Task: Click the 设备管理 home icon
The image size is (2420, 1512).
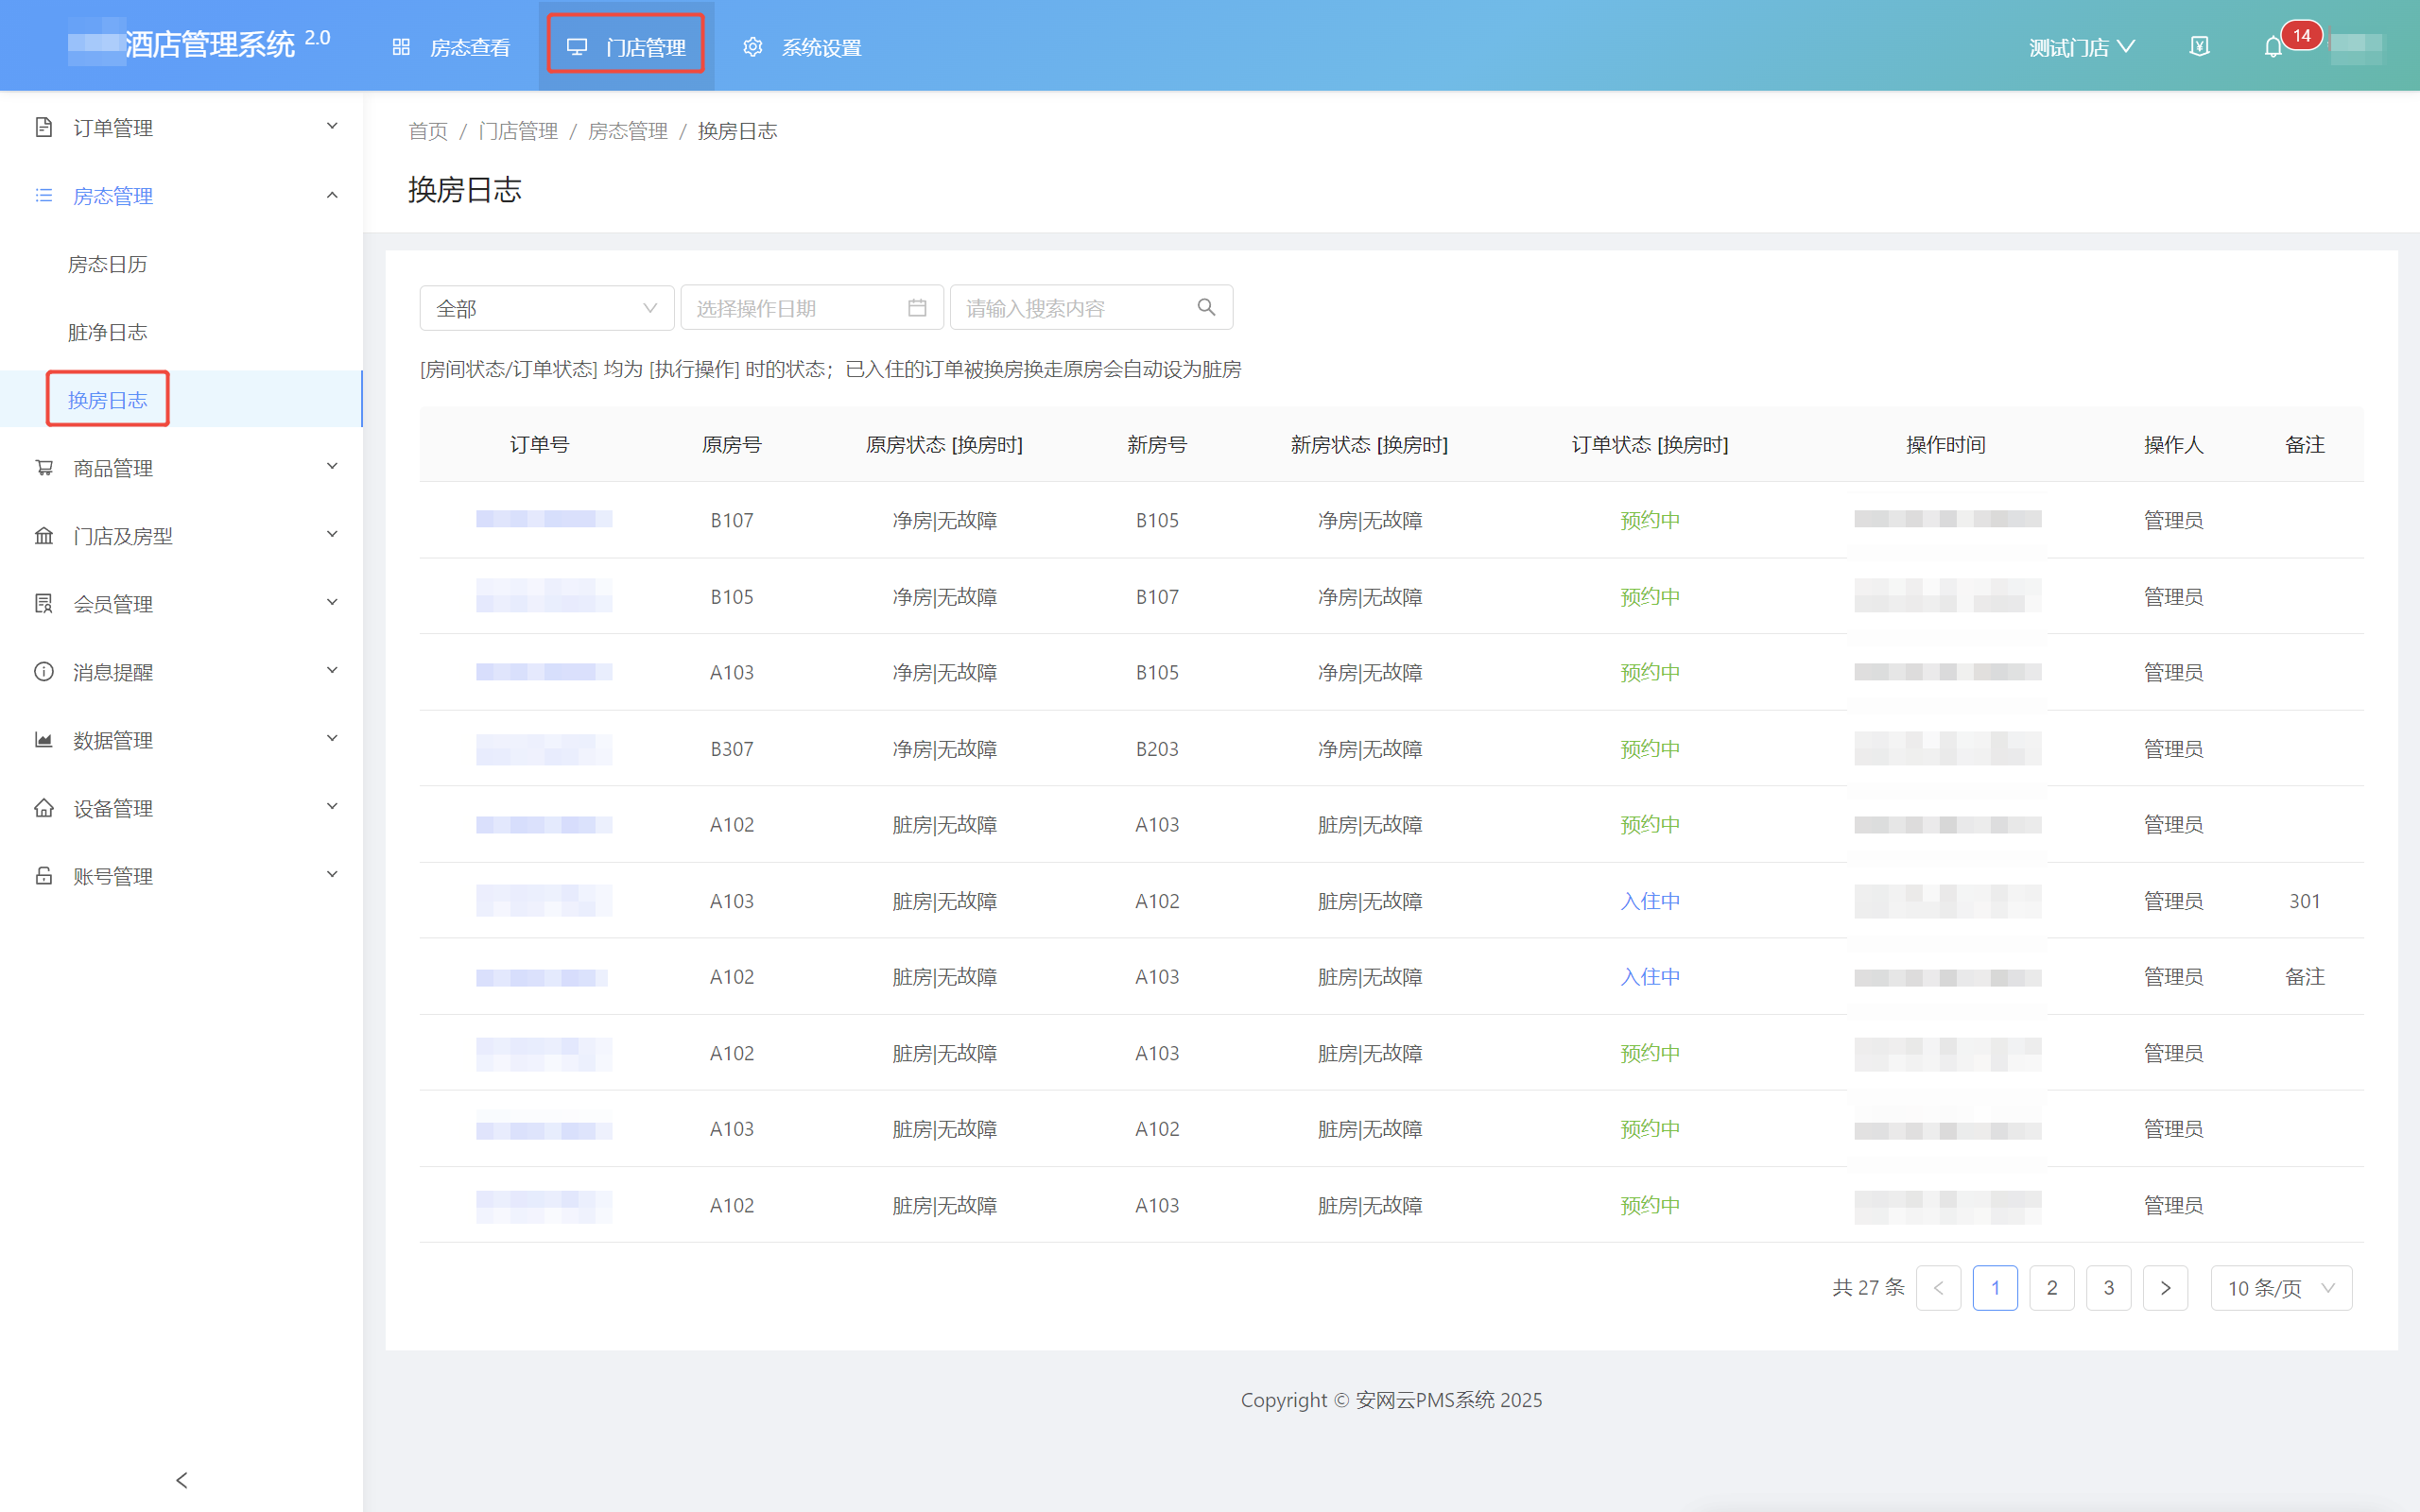Action: coord(44,807)
